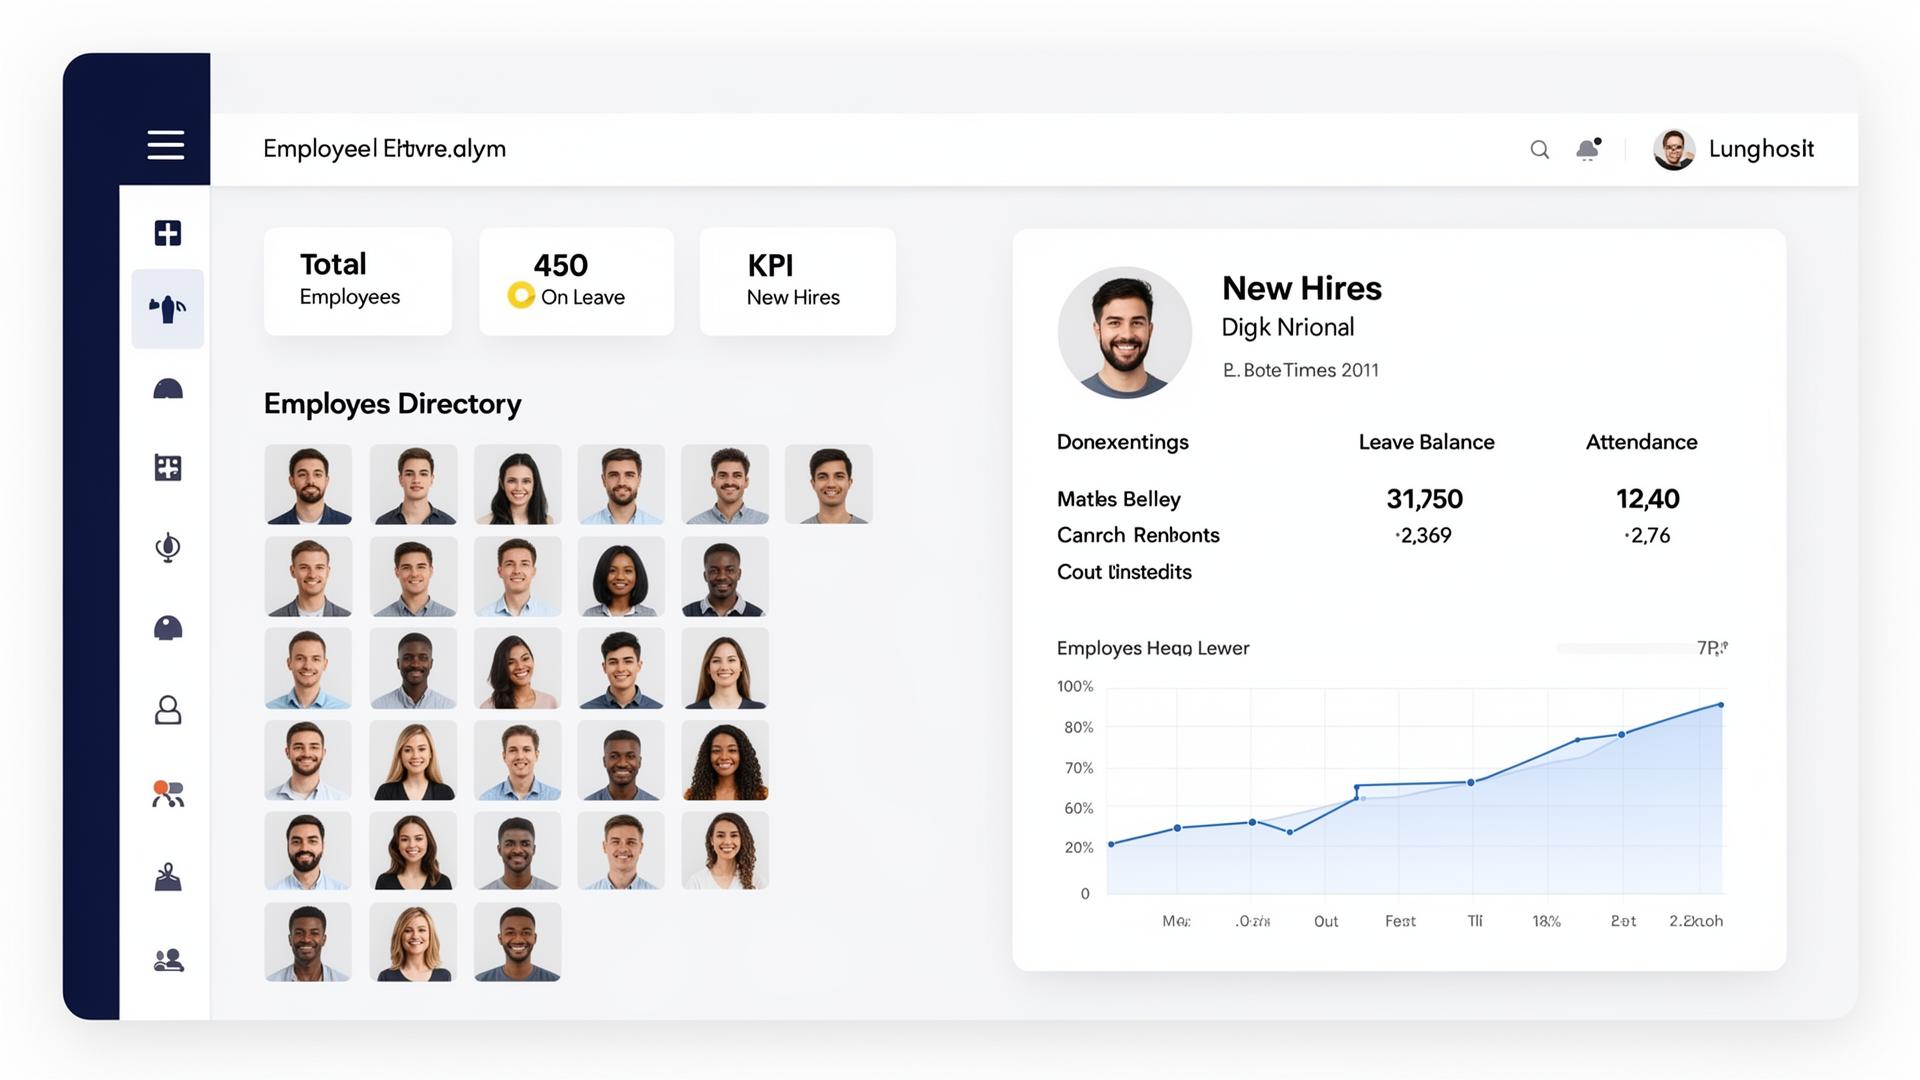Open the hamburger menu
The width and height of the screenshot is (1920, 1080).
tap(166, 145)
